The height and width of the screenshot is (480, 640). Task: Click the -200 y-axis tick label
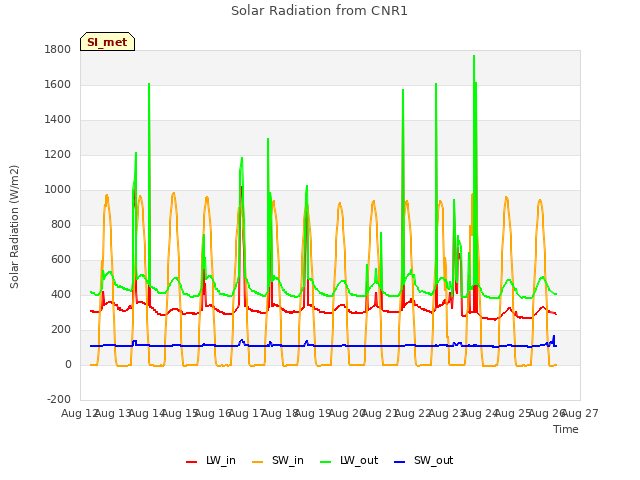pyautogui.click(x=59, y=400)
